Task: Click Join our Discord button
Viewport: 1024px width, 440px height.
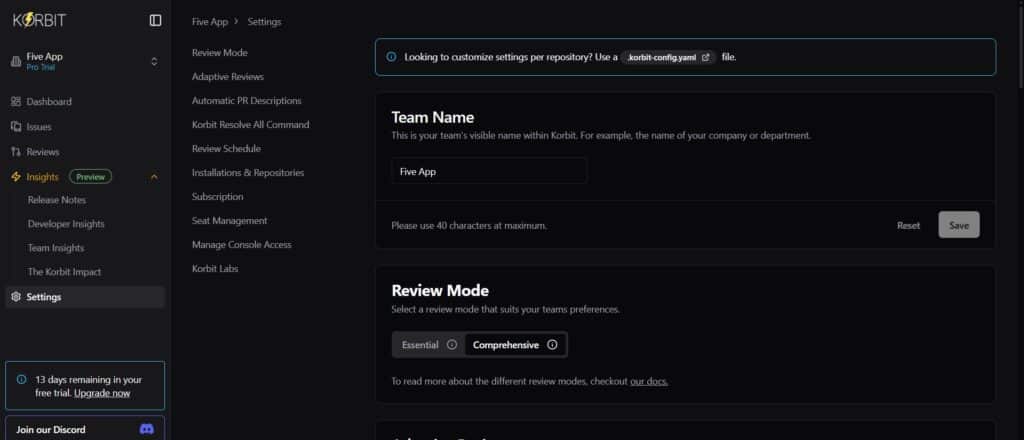Action: pos(85,429)
